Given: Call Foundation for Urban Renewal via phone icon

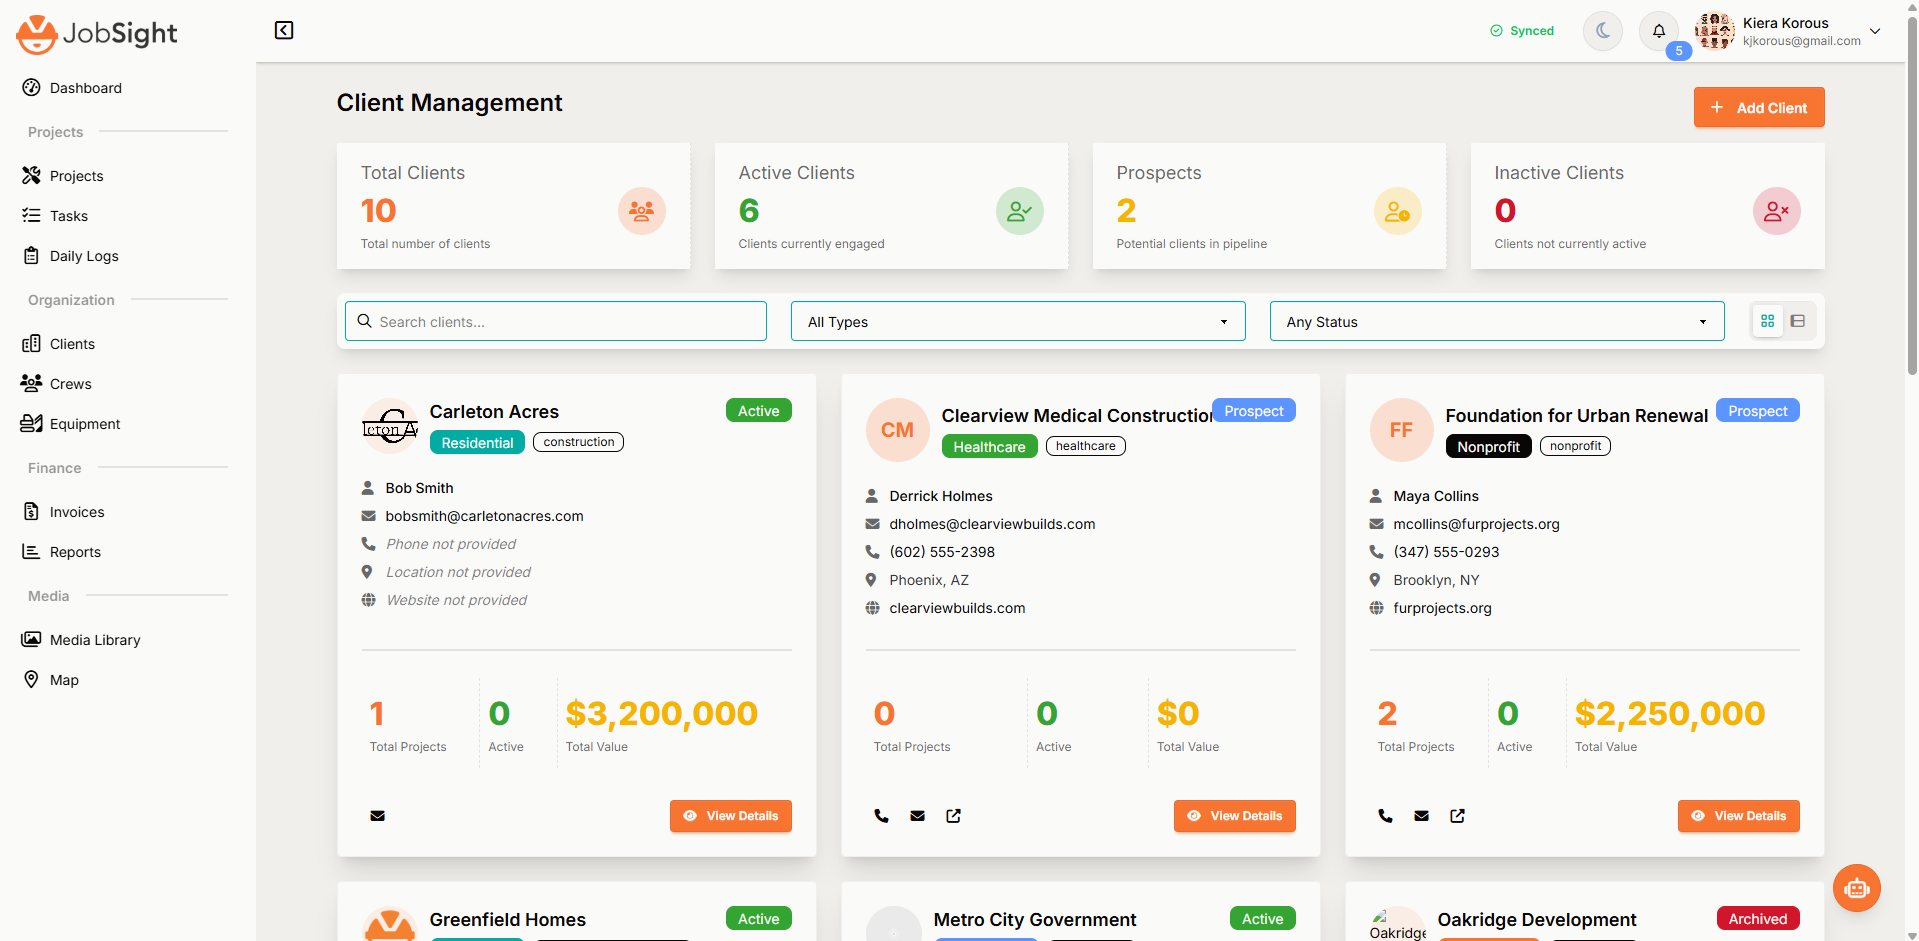Looking at the screenshot, I should (1385, 816).
